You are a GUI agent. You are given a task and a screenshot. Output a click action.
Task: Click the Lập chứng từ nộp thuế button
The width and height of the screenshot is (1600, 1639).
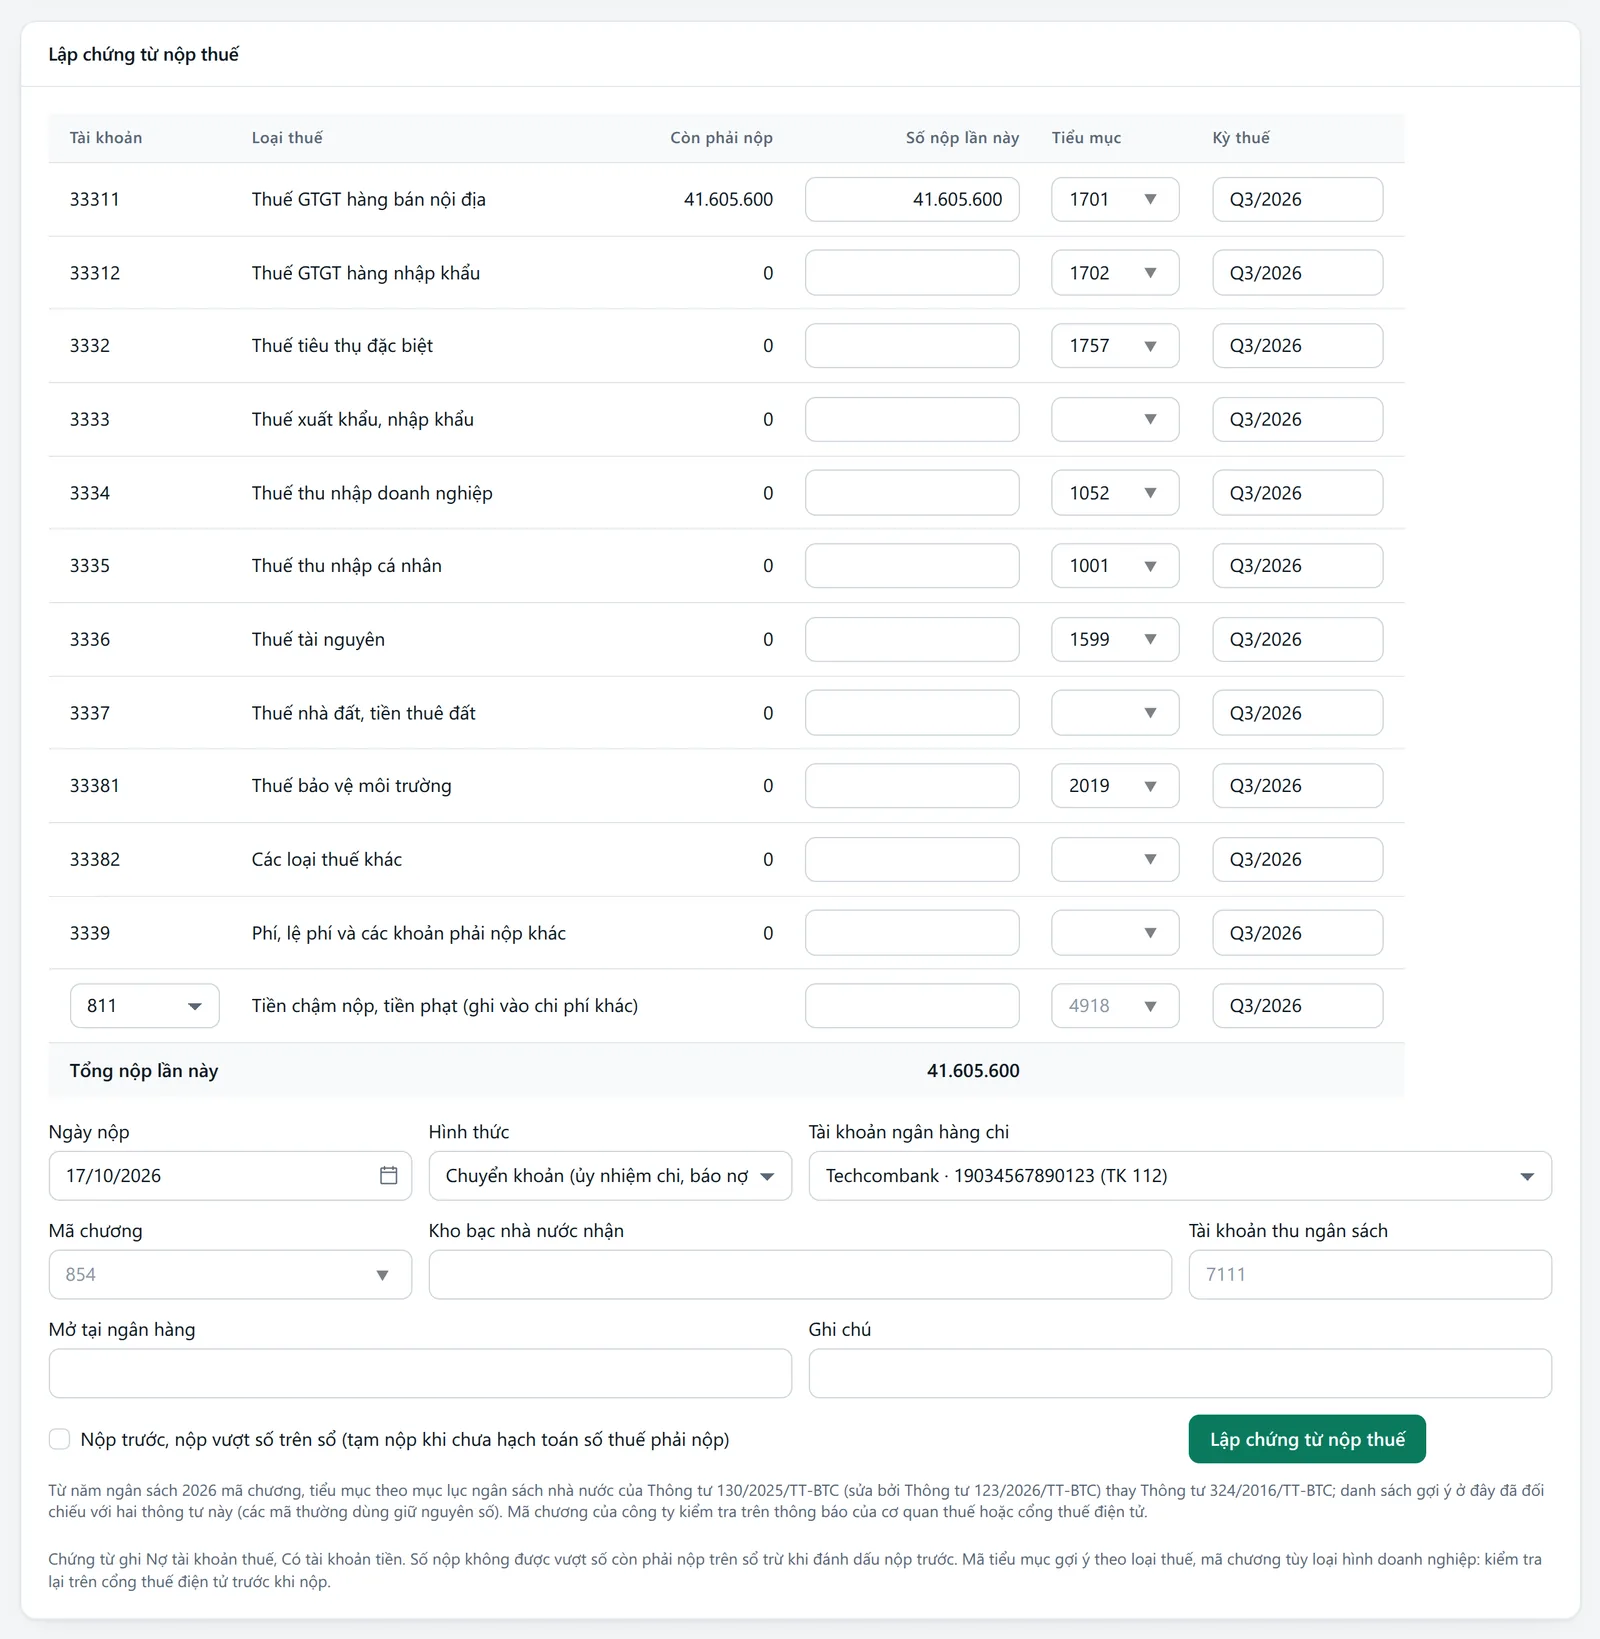[1307, 1439]
